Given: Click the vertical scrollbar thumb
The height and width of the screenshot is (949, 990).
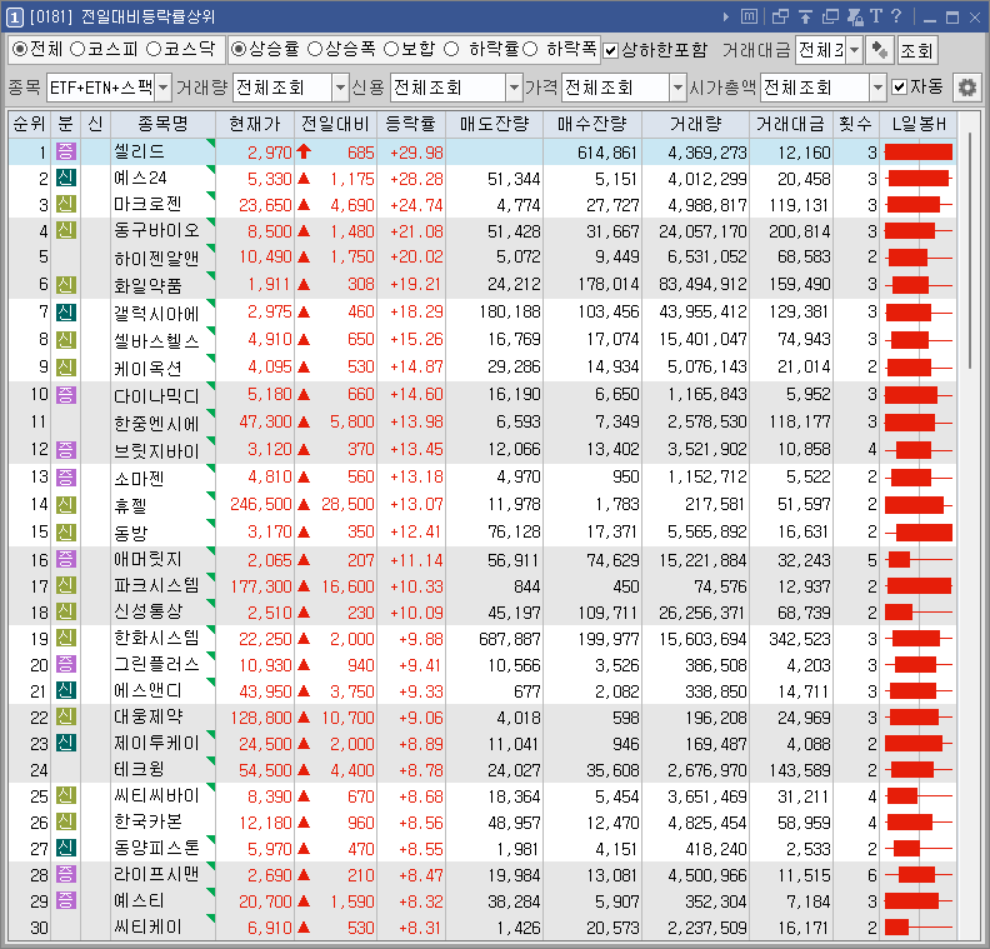Looking at the screenshot, I should [970, 251].
